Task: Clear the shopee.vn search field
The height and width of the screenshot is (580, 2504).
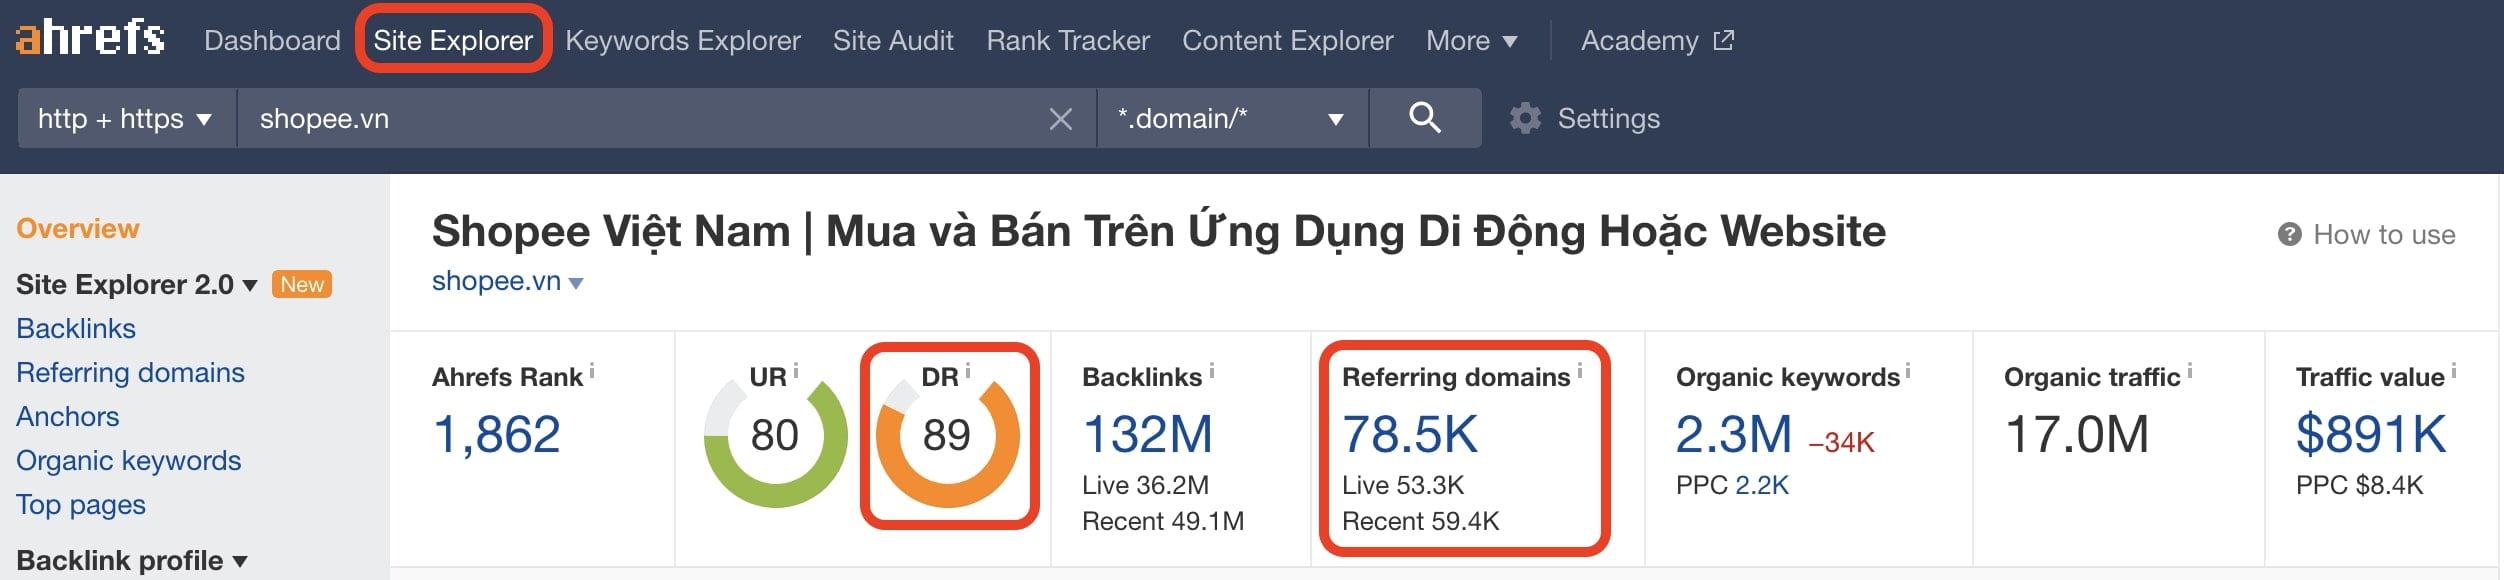Action: 1061,119
